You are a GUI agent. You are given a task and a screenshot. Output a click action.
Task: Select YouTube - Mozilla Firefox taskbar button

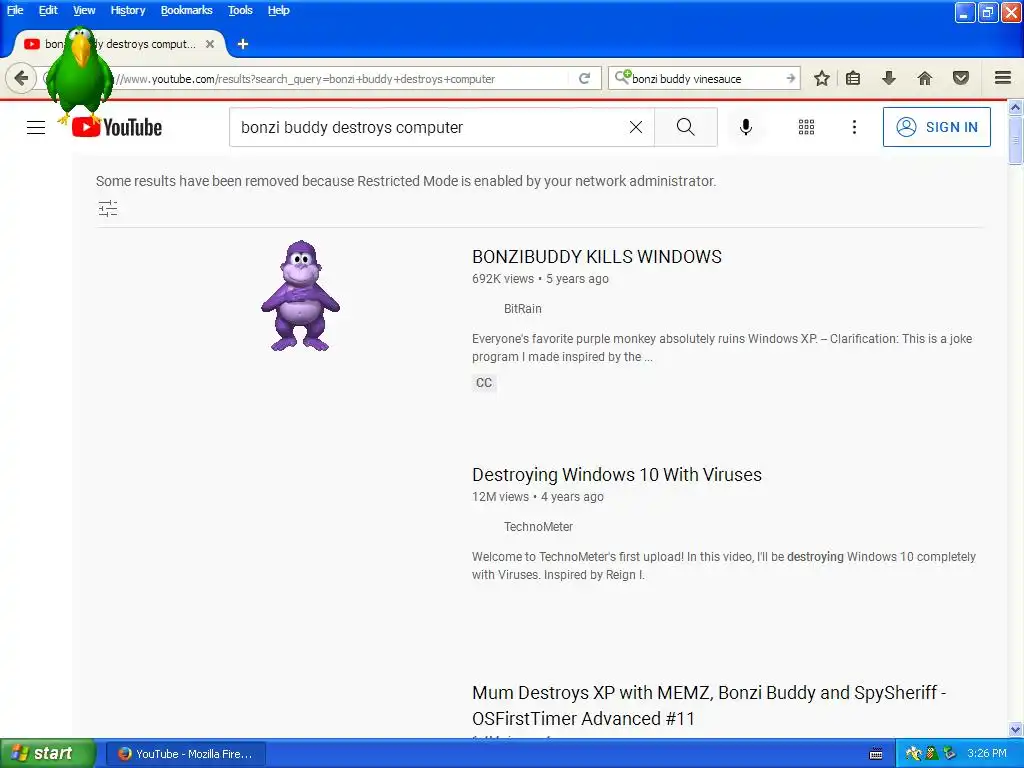pyautogui.click(x=185, y=754)
